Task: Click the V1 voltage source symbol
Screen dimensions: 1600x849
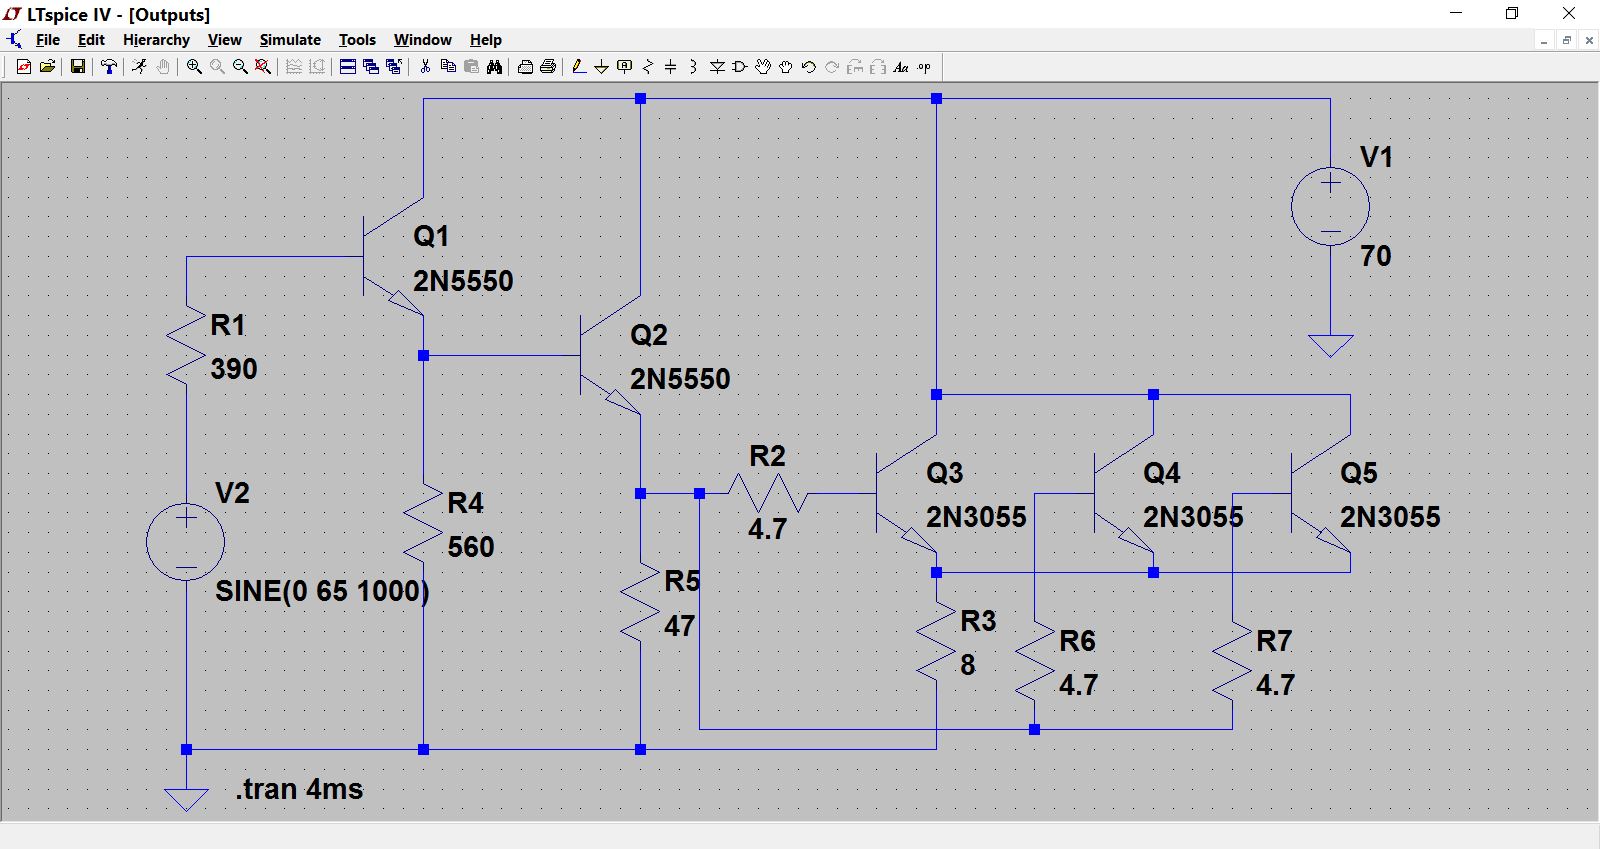Action: pos(1330,207)
